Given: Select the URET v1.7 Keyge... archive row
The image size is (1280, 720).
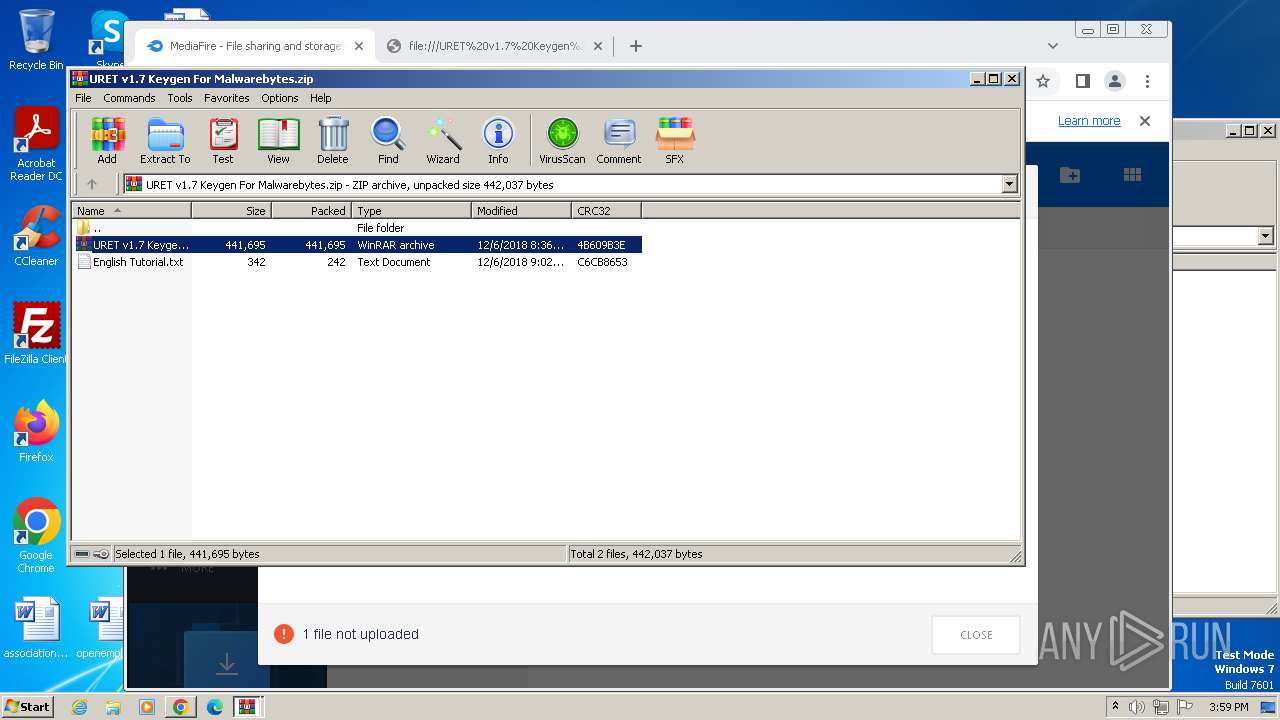Looking at the screenshot, I should click(x=356, y=245).
